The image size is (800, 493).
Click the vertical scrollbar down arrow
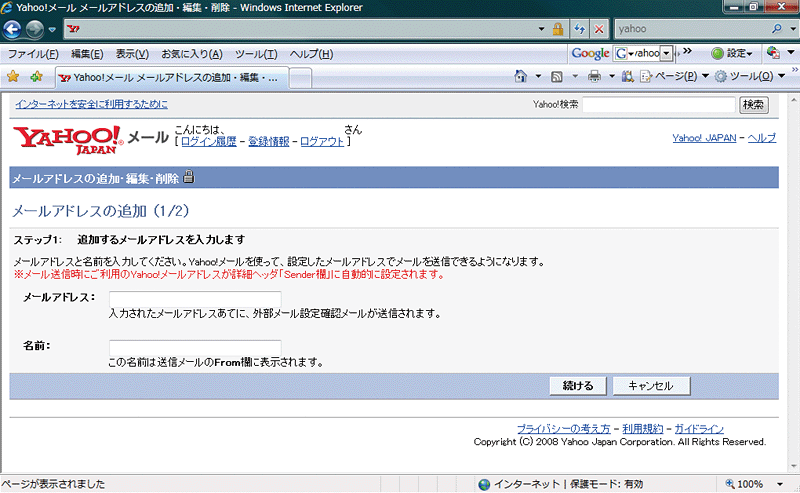[x=794, y=466]
